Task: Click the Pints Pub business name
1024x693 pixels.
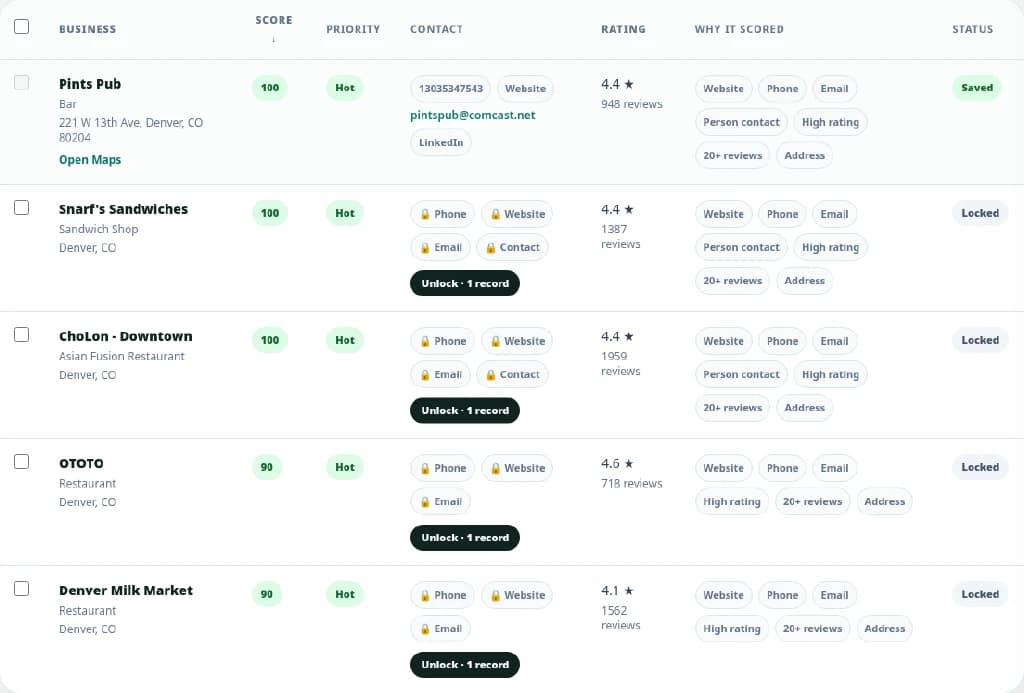Action: (90, 84)
